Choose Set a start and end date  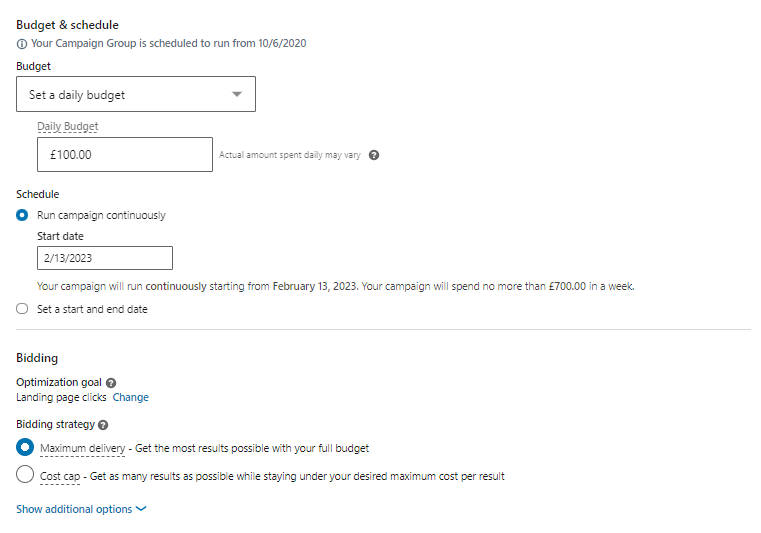(x=23, y=309)
